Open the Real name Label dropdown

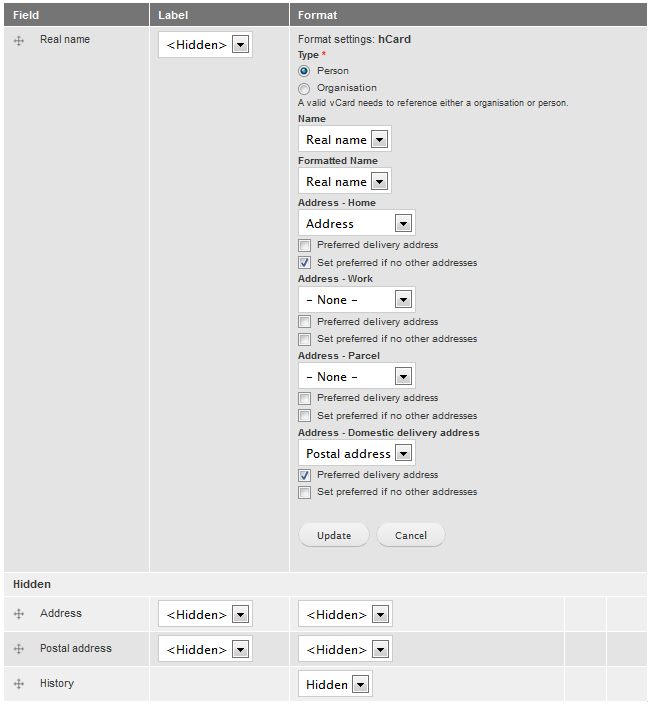tap(205, 45)
